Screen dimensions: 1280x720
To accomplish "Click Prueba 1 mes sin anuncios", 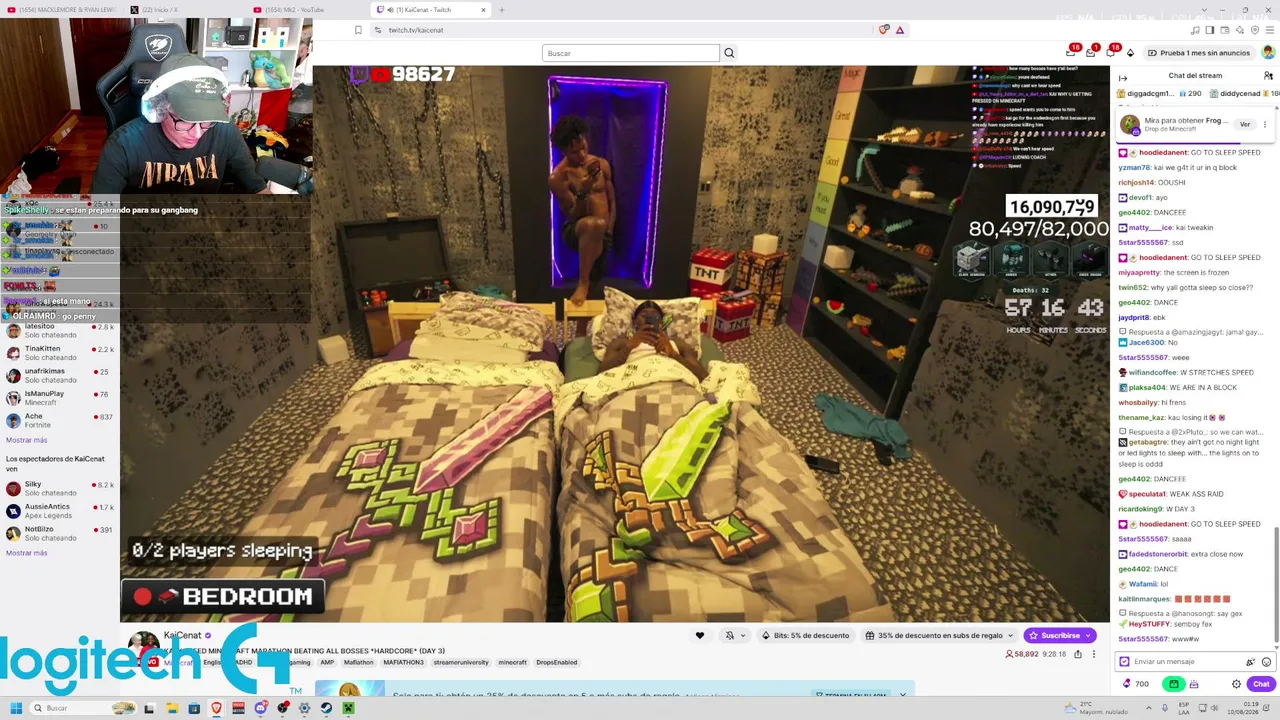I will [1198, 53].
